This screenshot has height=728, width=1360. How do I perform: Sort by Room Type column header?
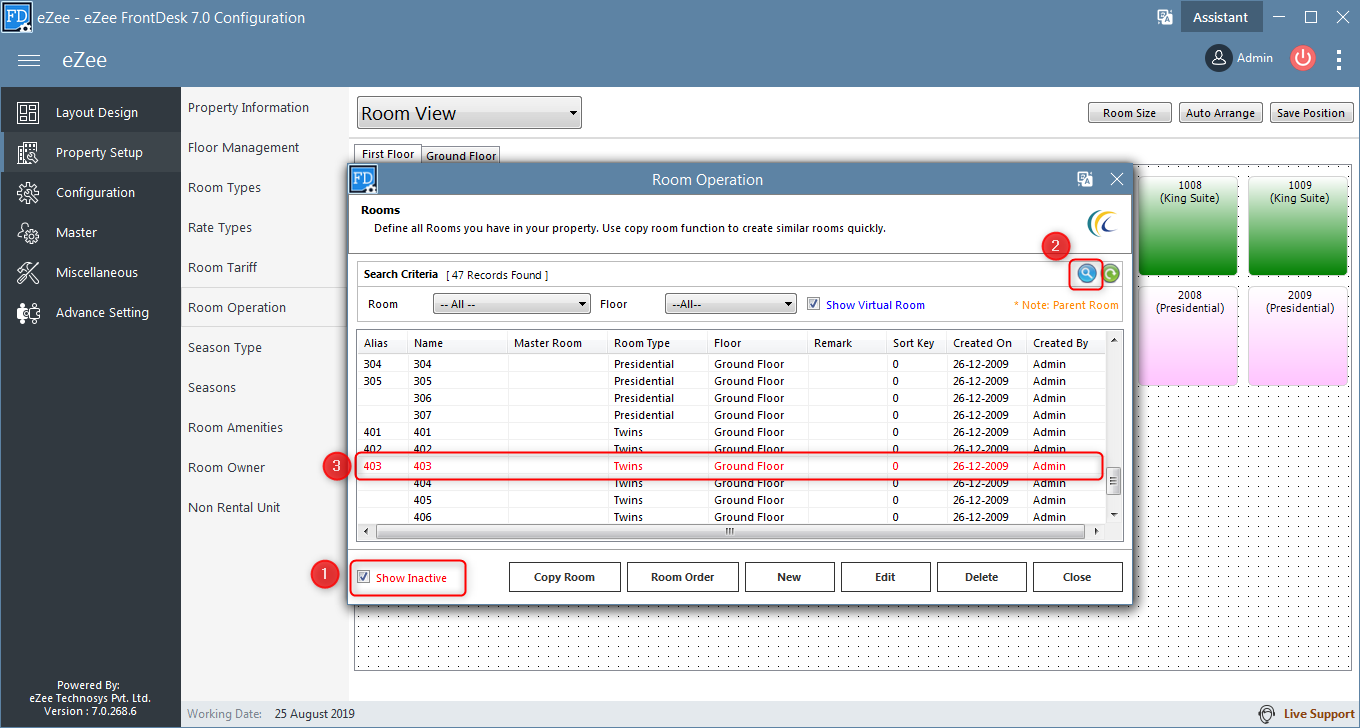pos(658,343)
